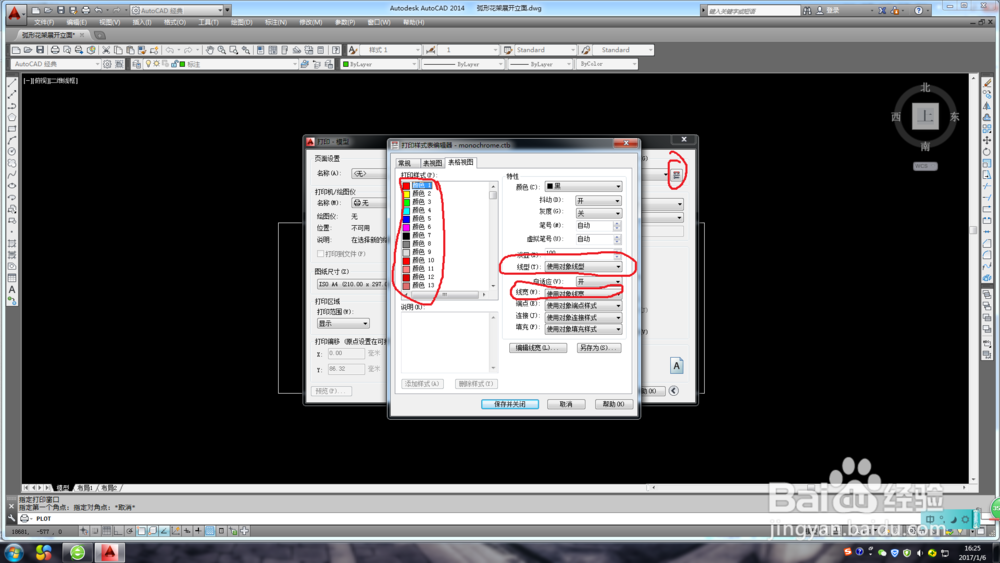Open 抖动(D) dropdown
Screen dimensions: 1000x563
[598, 200]
